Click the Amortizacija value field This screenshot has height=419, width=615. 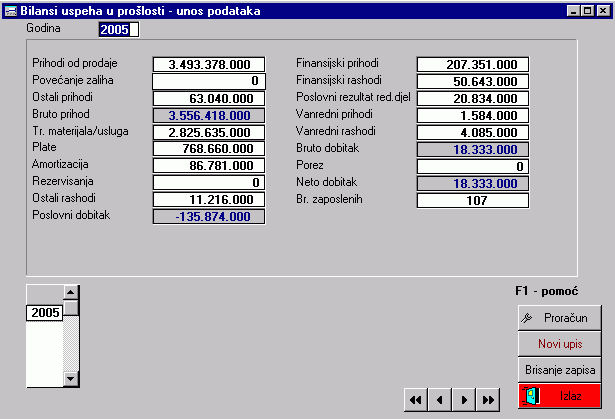(x=209, y=166)
